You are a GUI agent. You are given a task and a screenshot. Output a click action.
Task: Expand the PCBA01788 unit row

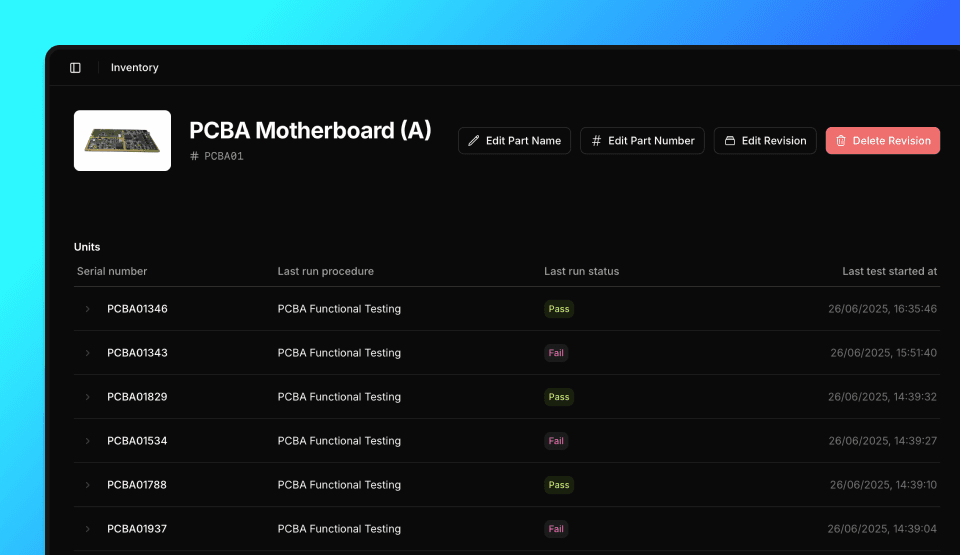coord(88,485)
